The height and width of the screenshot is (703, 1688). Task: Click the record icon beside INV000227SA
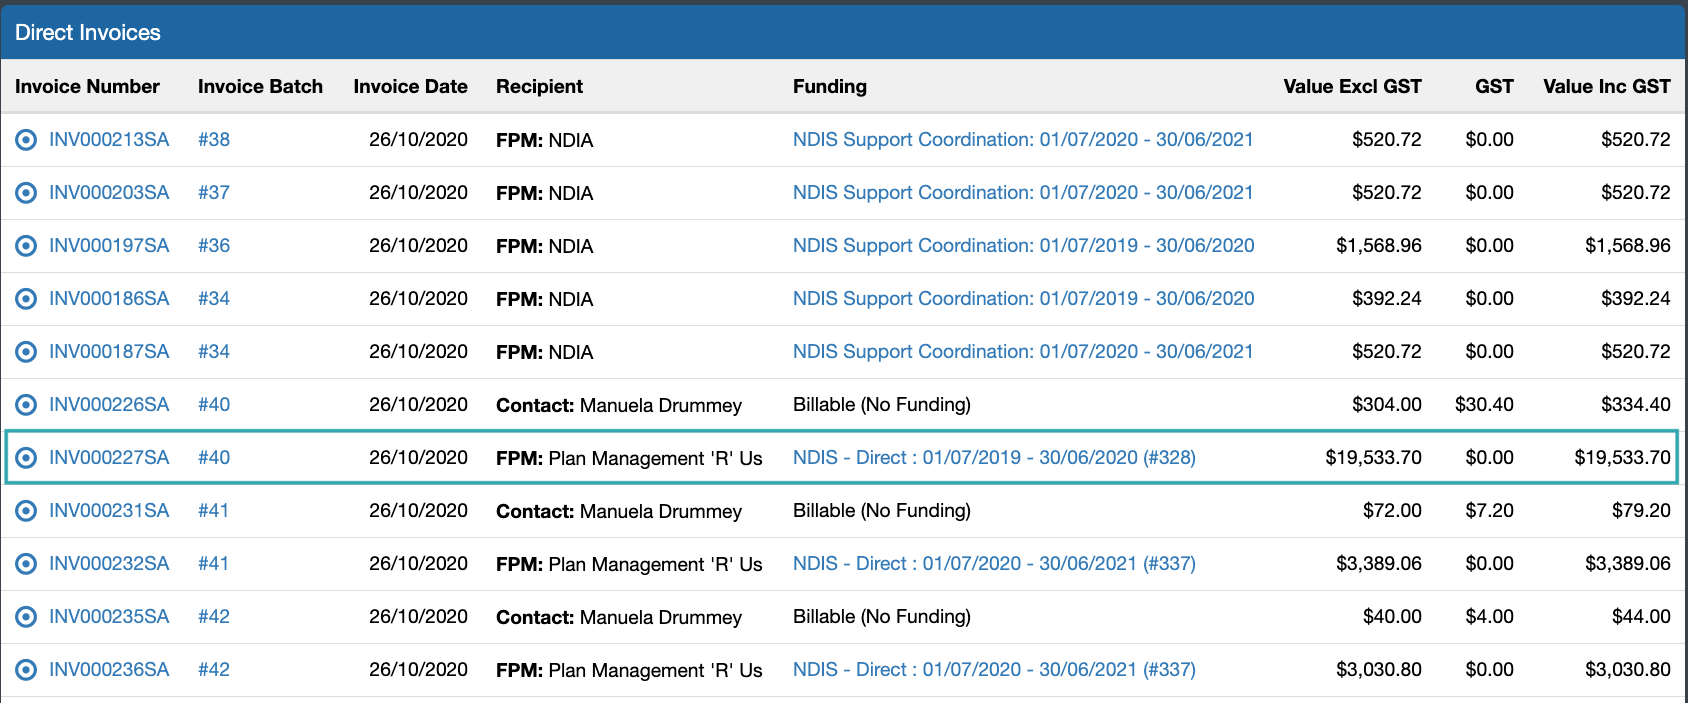[26, 457]
